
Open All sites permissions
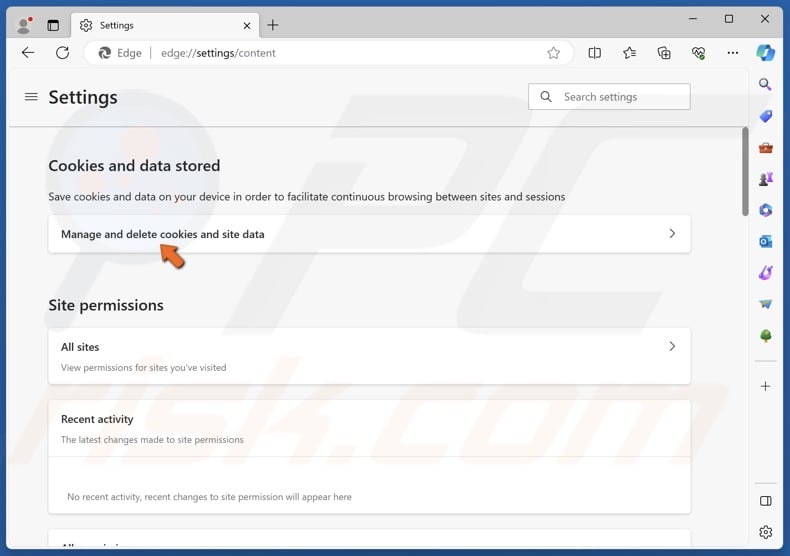(369, 357)
